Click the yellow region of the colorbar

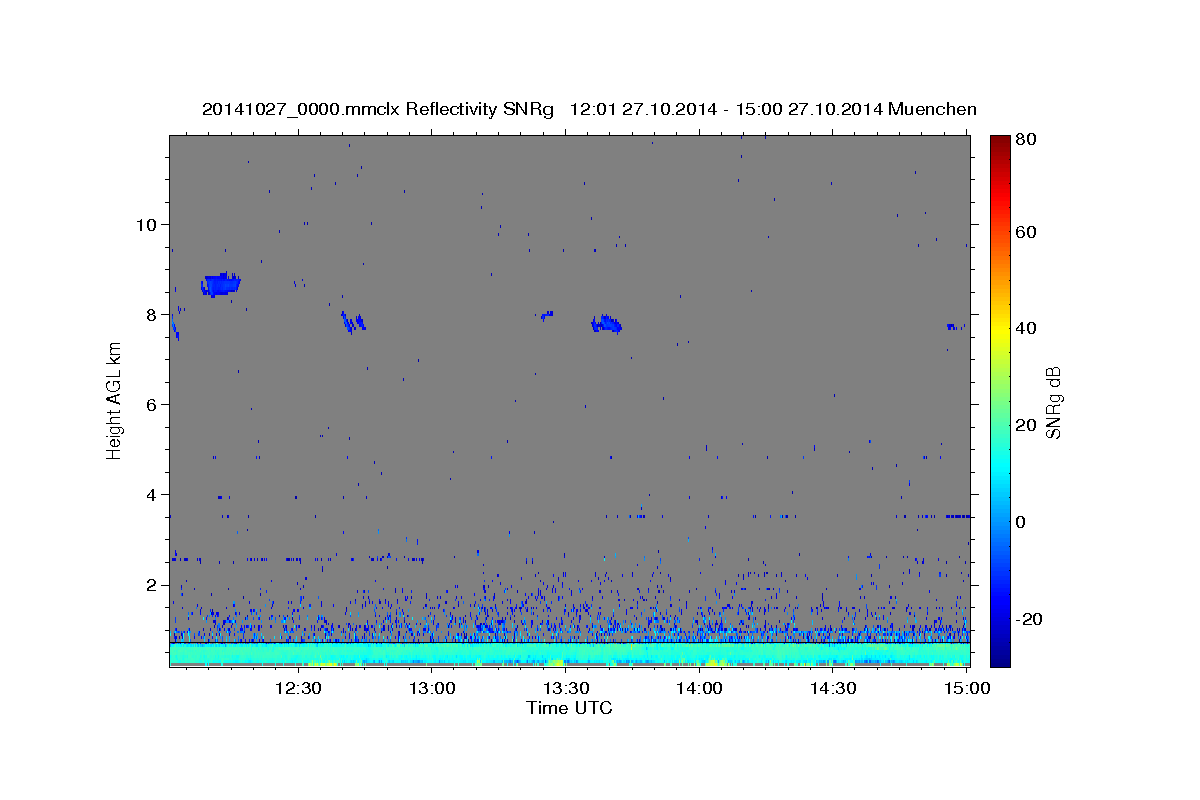click(x=999, y=330)
